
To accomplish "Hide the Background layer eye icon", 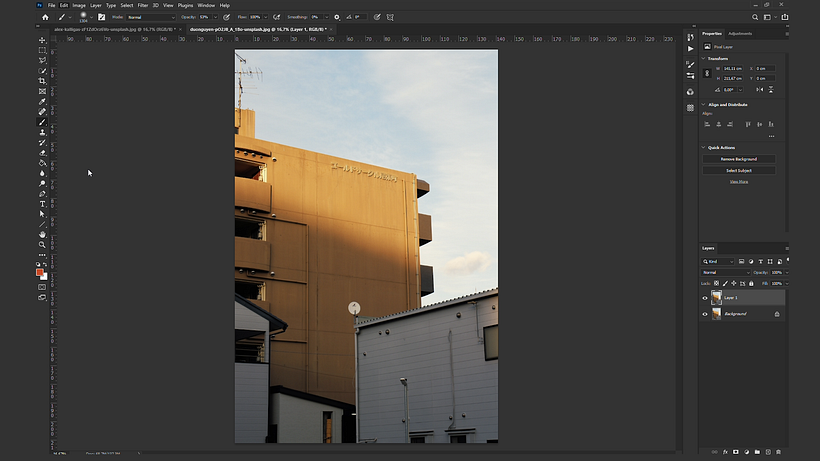I will (x=705, y=314).
